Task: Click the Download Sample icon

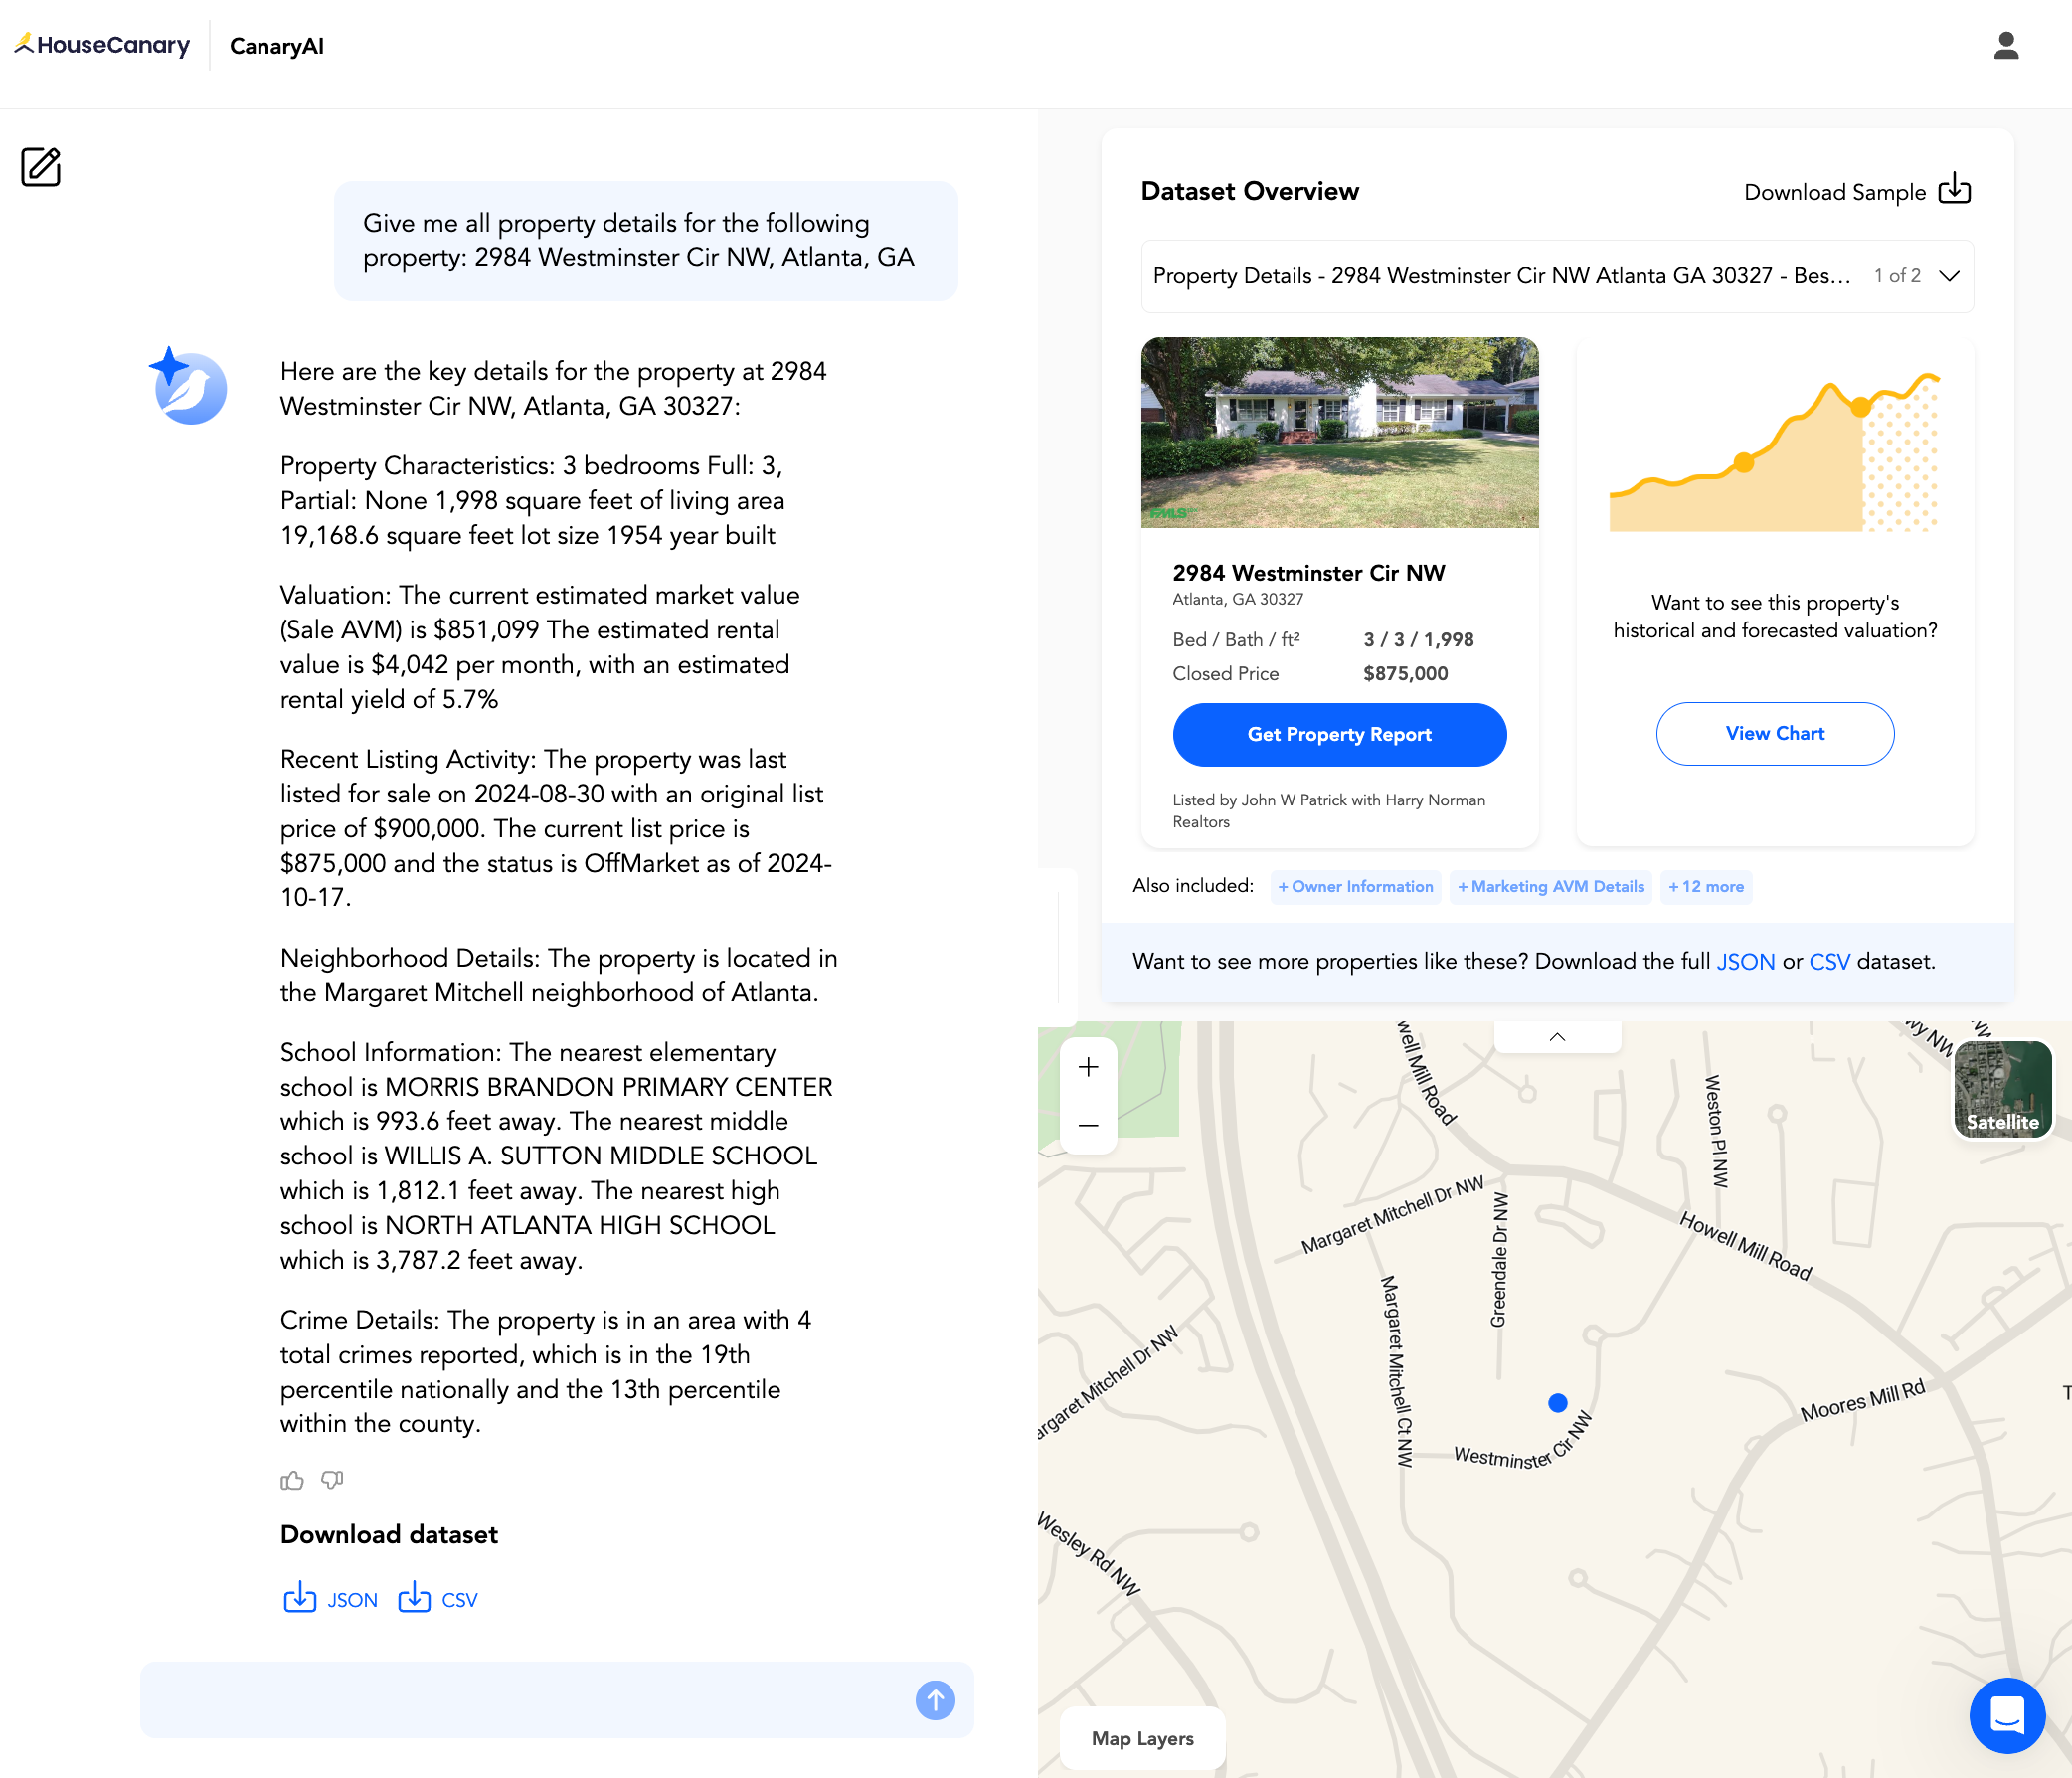Action: [x=1954, y=189]
